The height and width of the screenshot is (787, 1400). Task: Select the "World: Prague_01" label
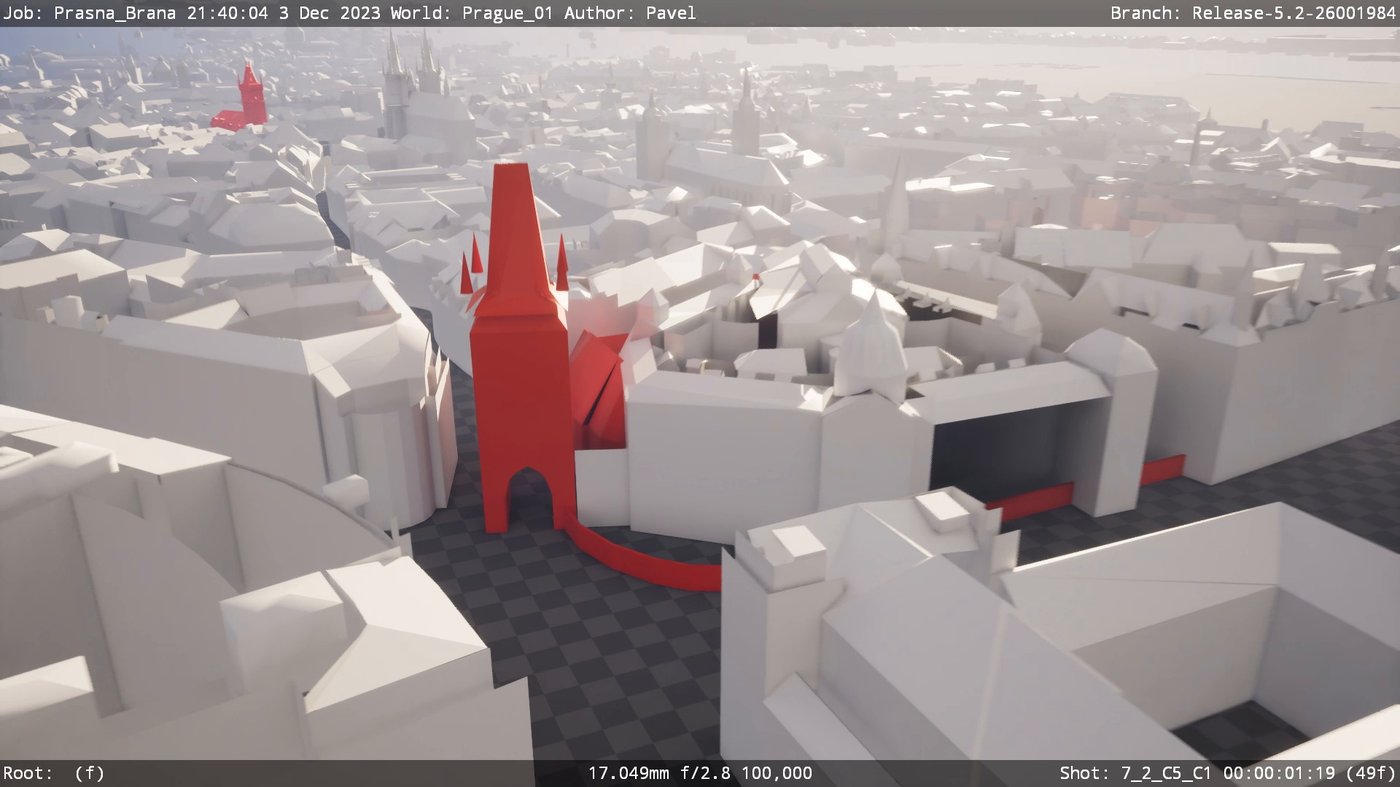click(472, 13)
